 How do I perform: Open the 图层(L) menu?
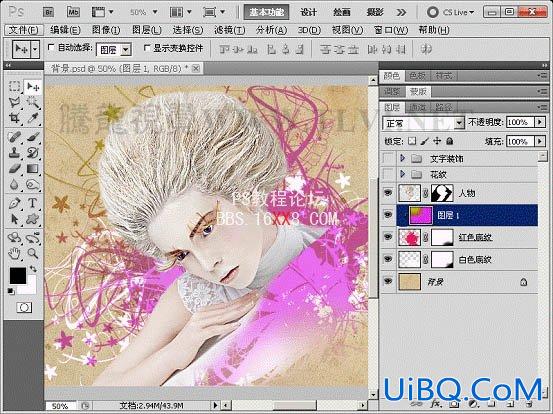(147, 30)
